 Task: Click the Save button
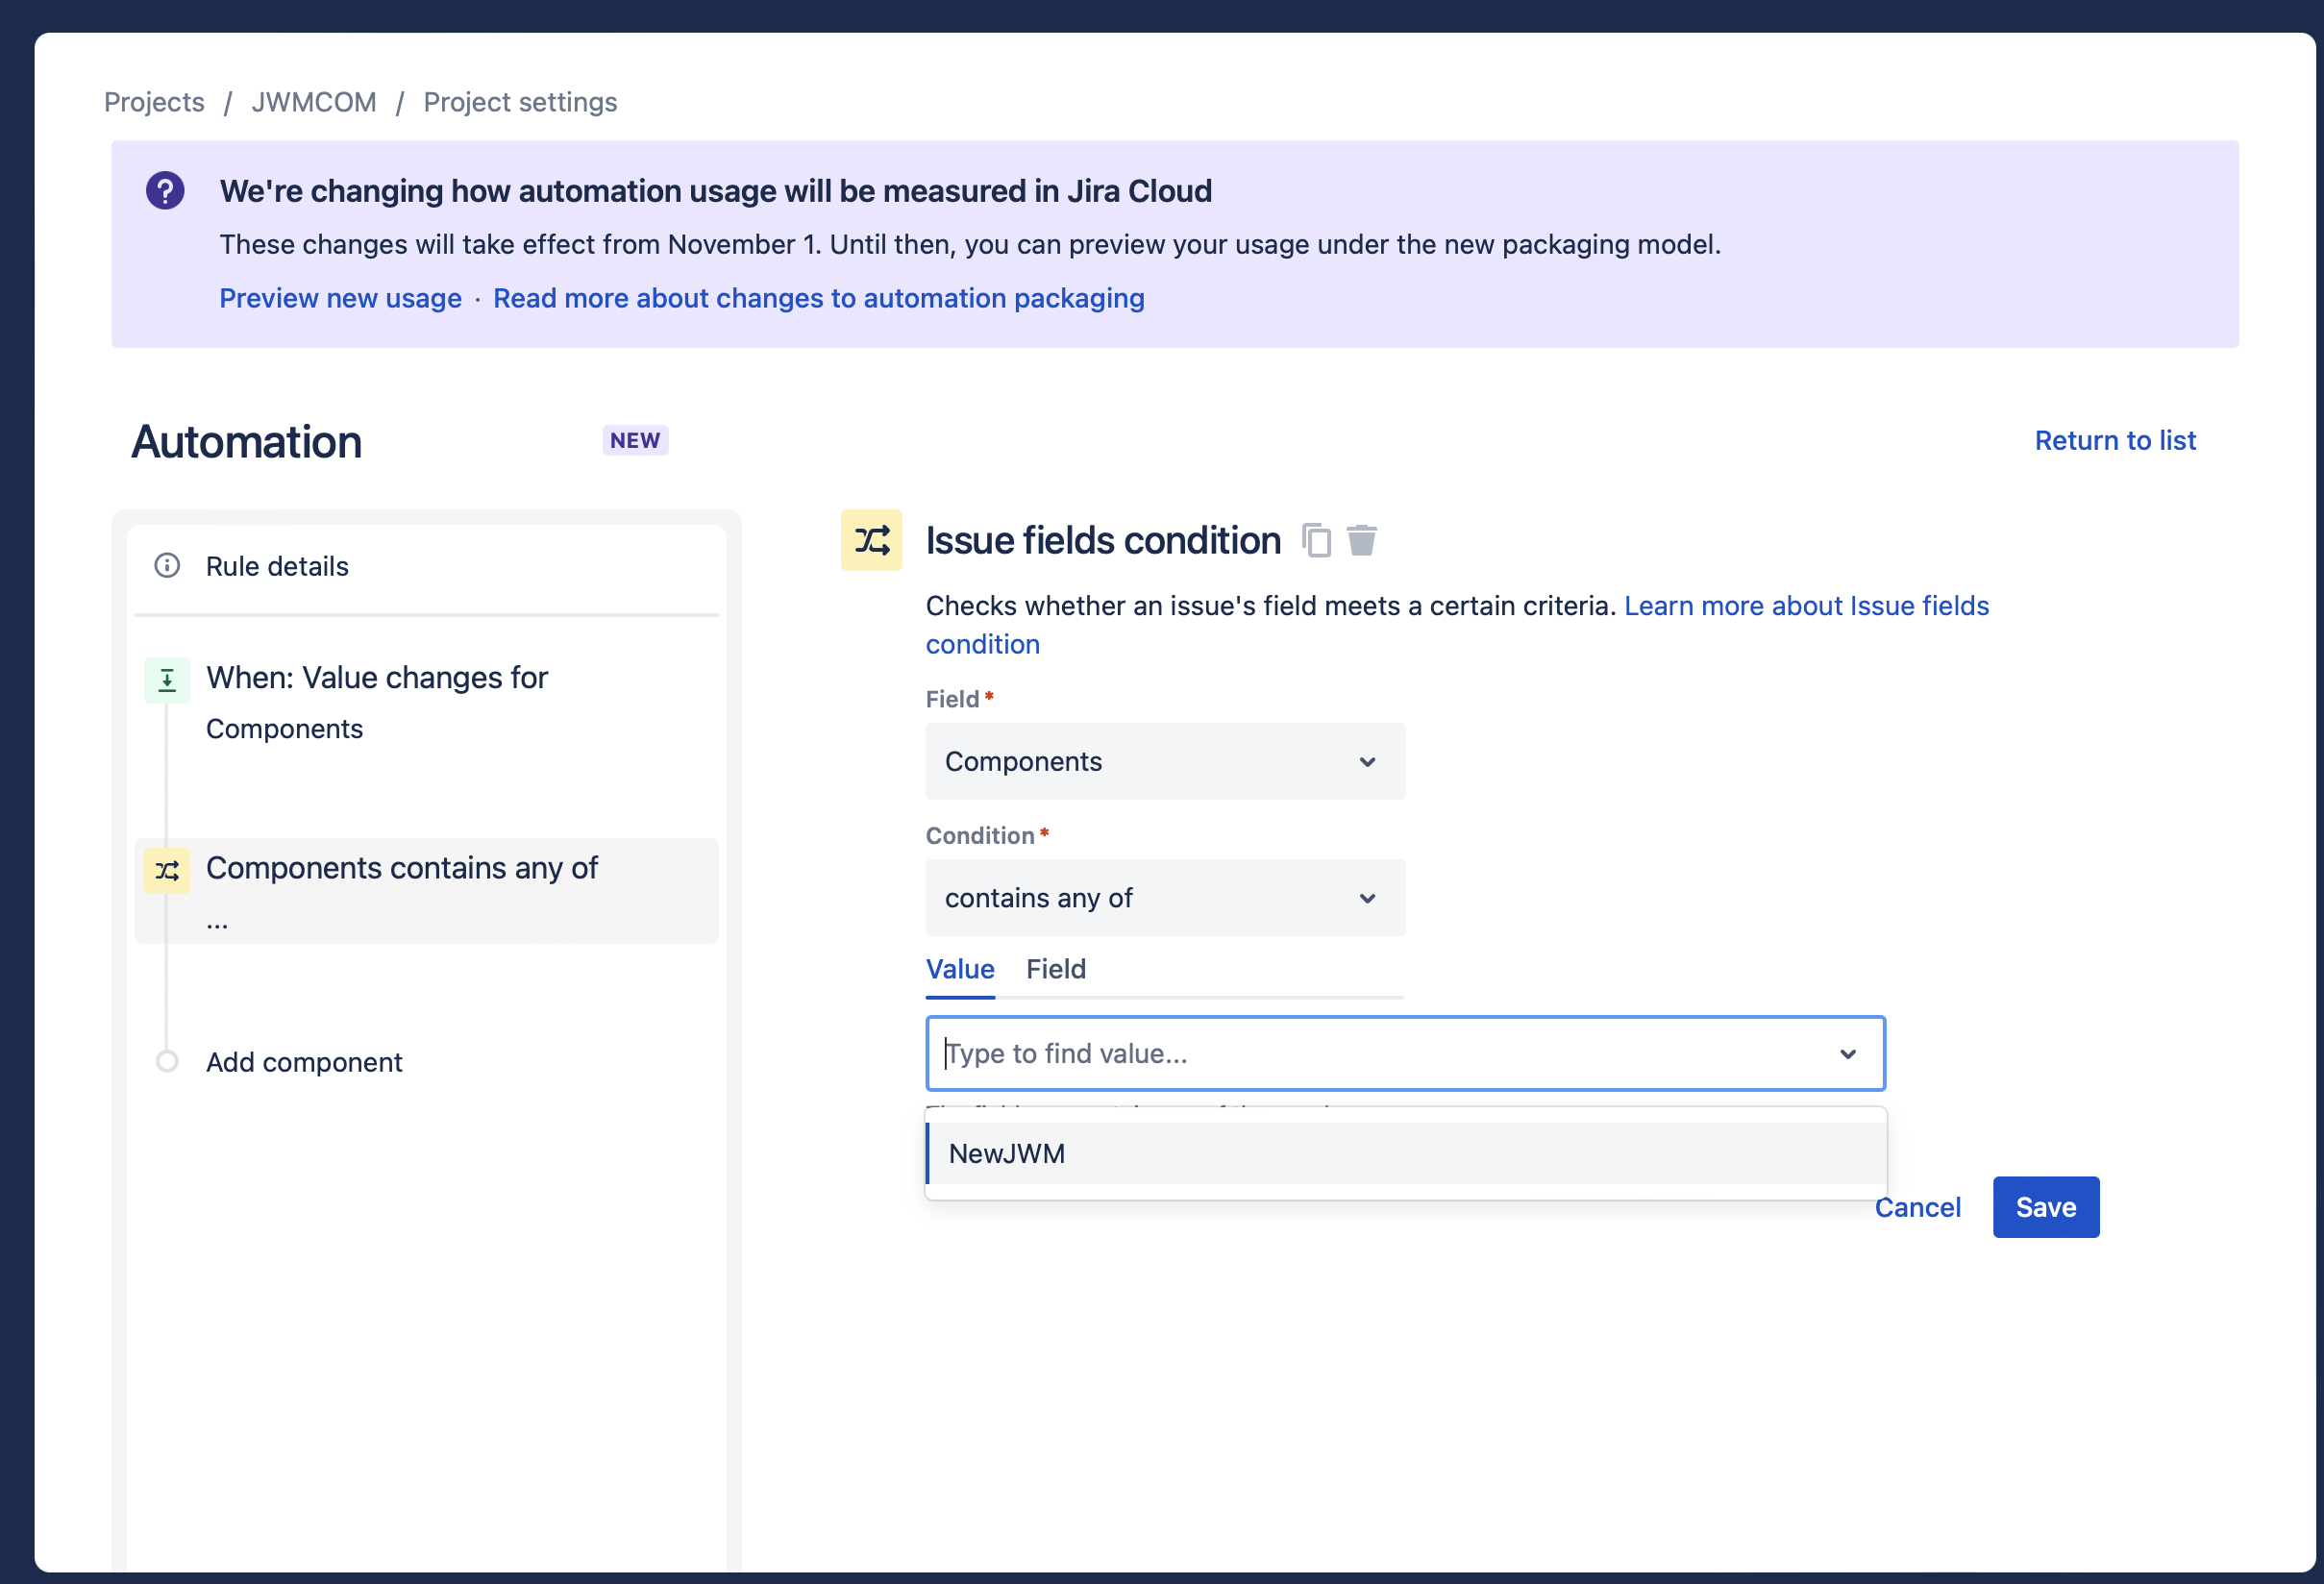[2045, 1207]
